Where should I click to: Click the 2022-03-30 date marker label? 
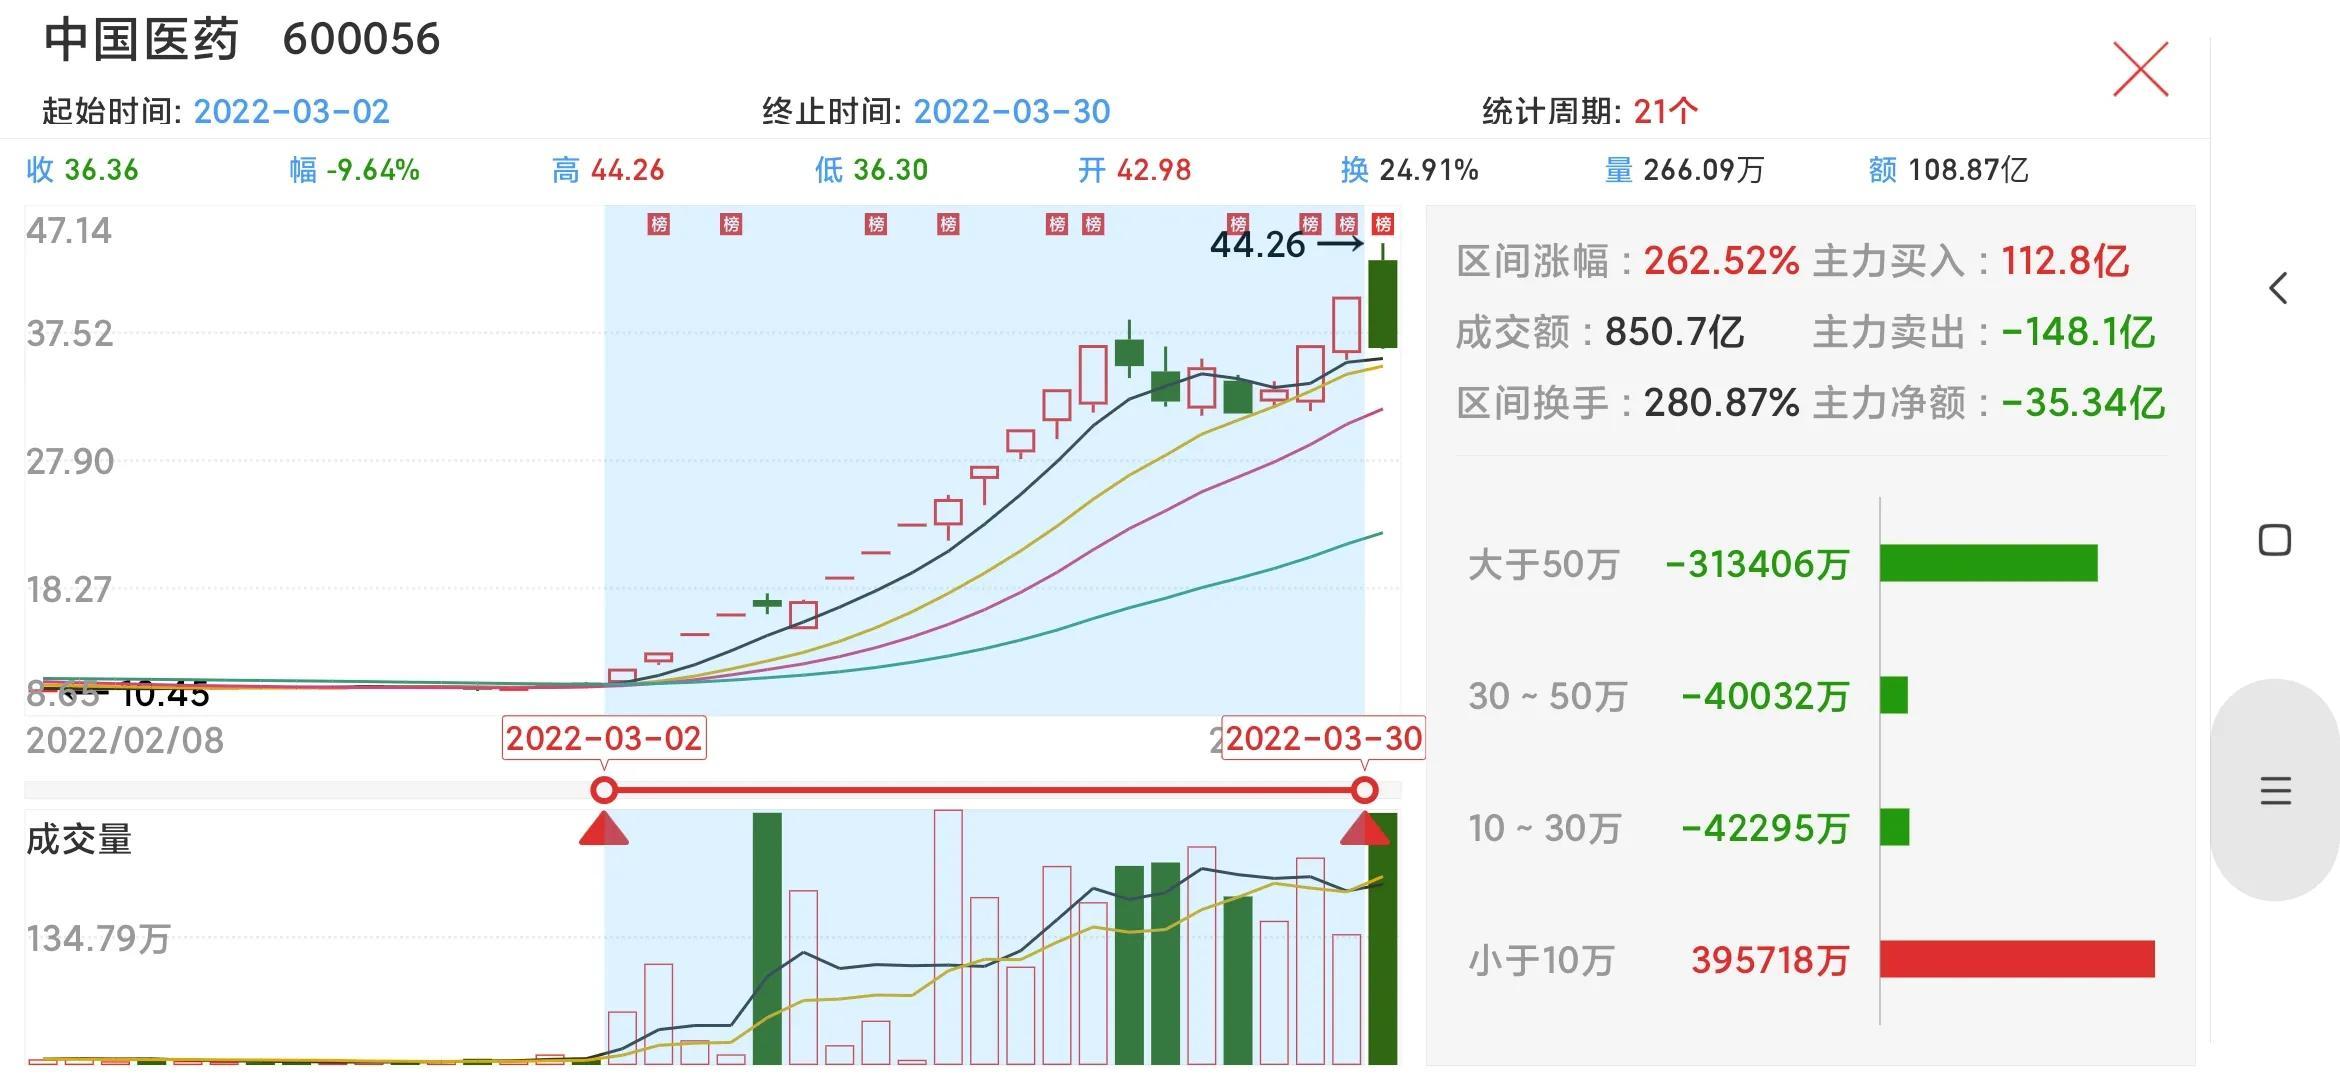[1323, 738]
